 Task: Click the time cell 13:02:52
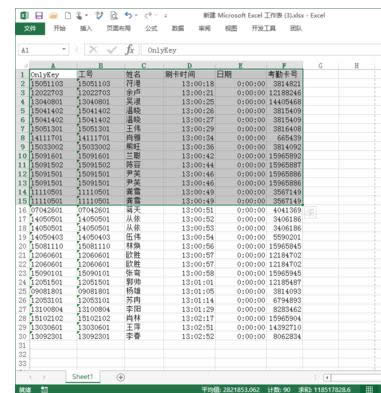point(189,336)
